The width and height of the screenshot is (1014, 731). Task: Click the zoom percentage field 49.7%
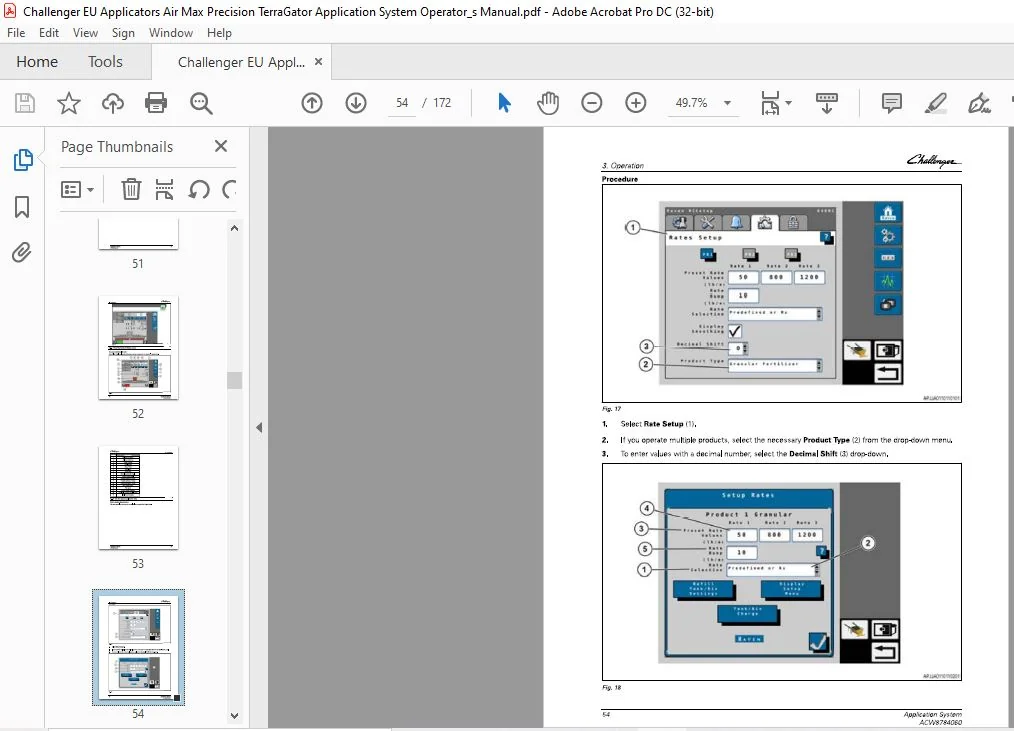[691, 103]
